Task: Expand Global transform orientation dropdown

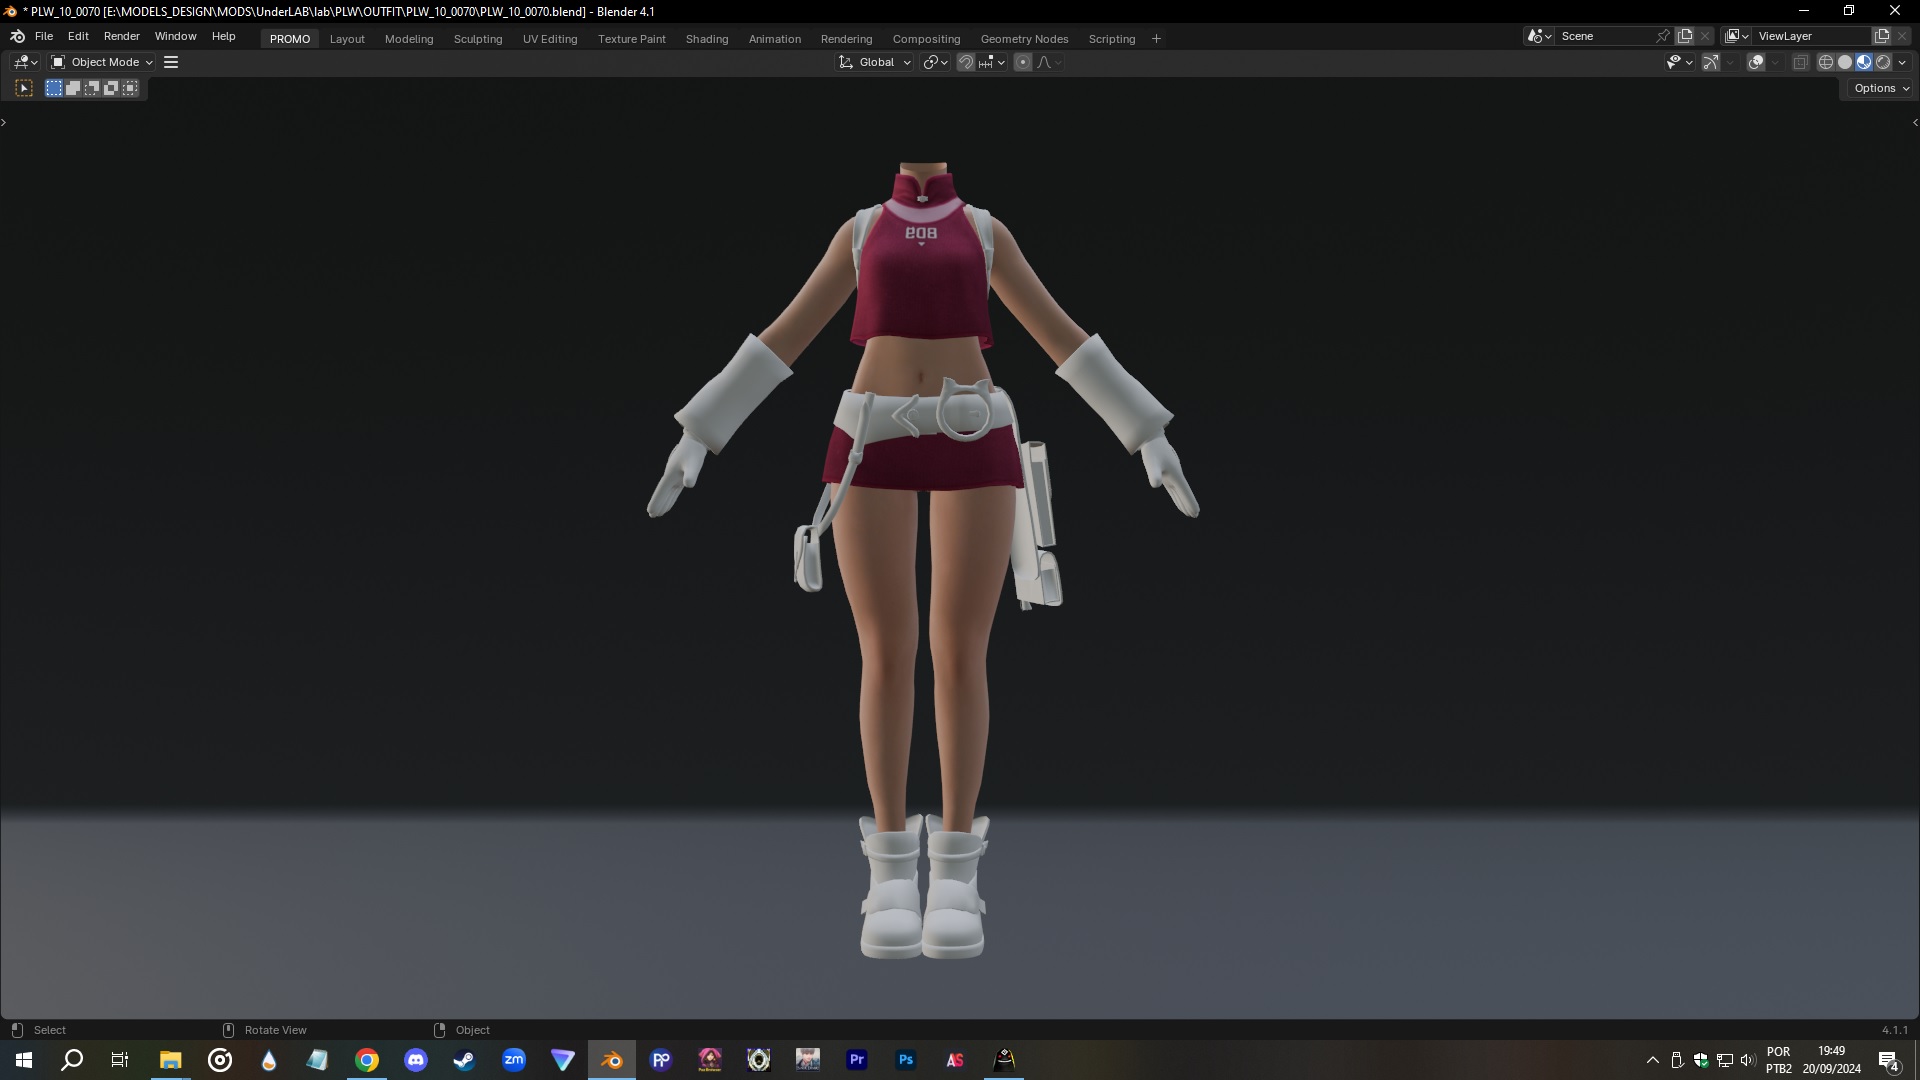Action: point(875,62)
